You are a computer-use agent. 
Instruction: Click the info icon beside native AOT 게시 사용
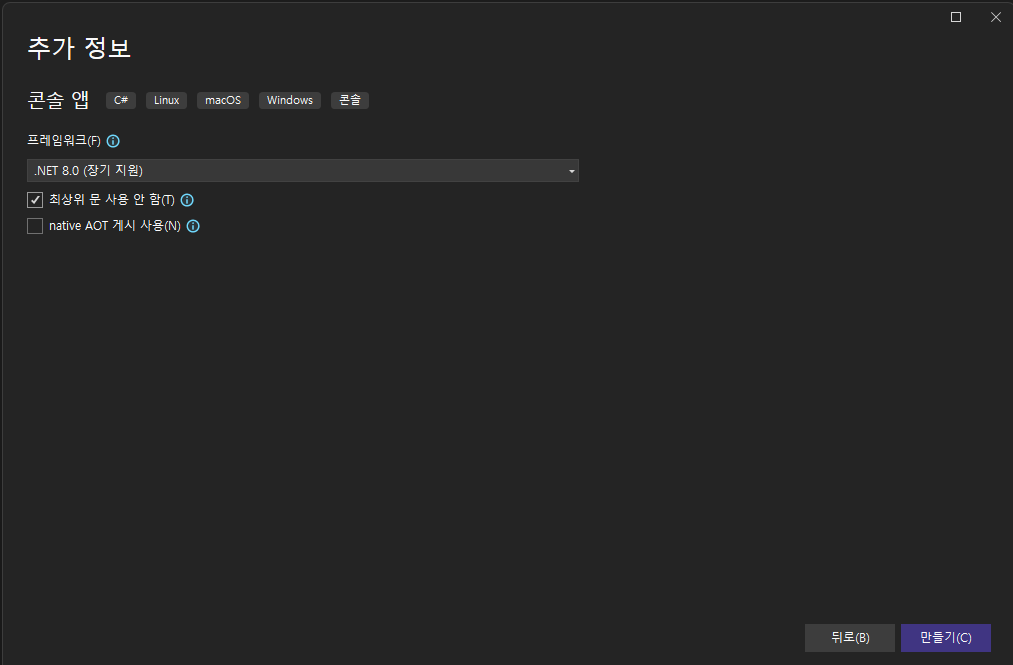(193, 226)
